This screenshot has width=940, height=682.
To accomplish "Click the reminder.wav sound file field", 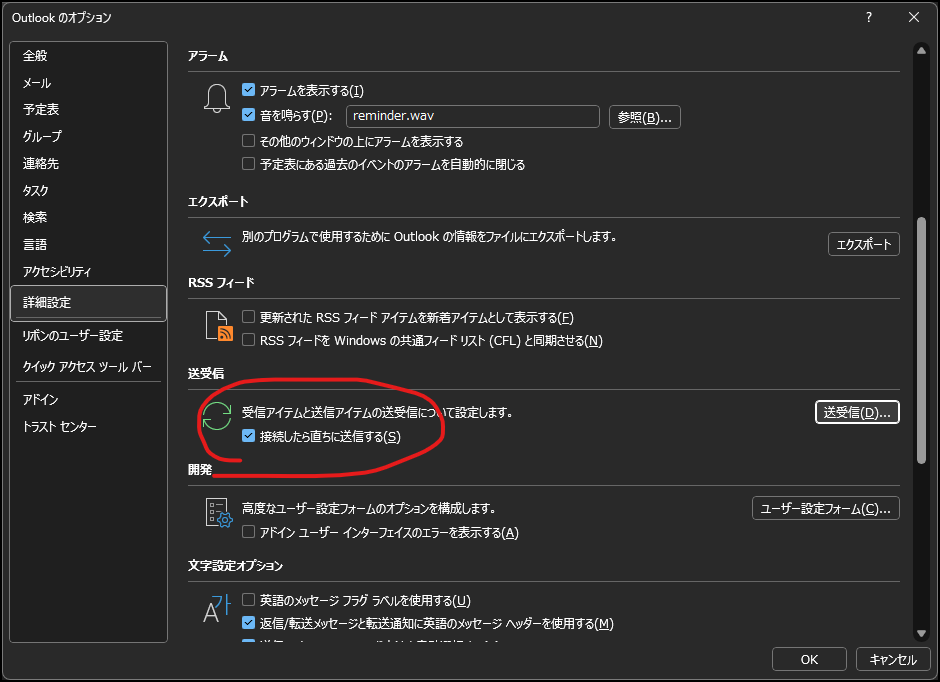I will [x=472, y=116].
